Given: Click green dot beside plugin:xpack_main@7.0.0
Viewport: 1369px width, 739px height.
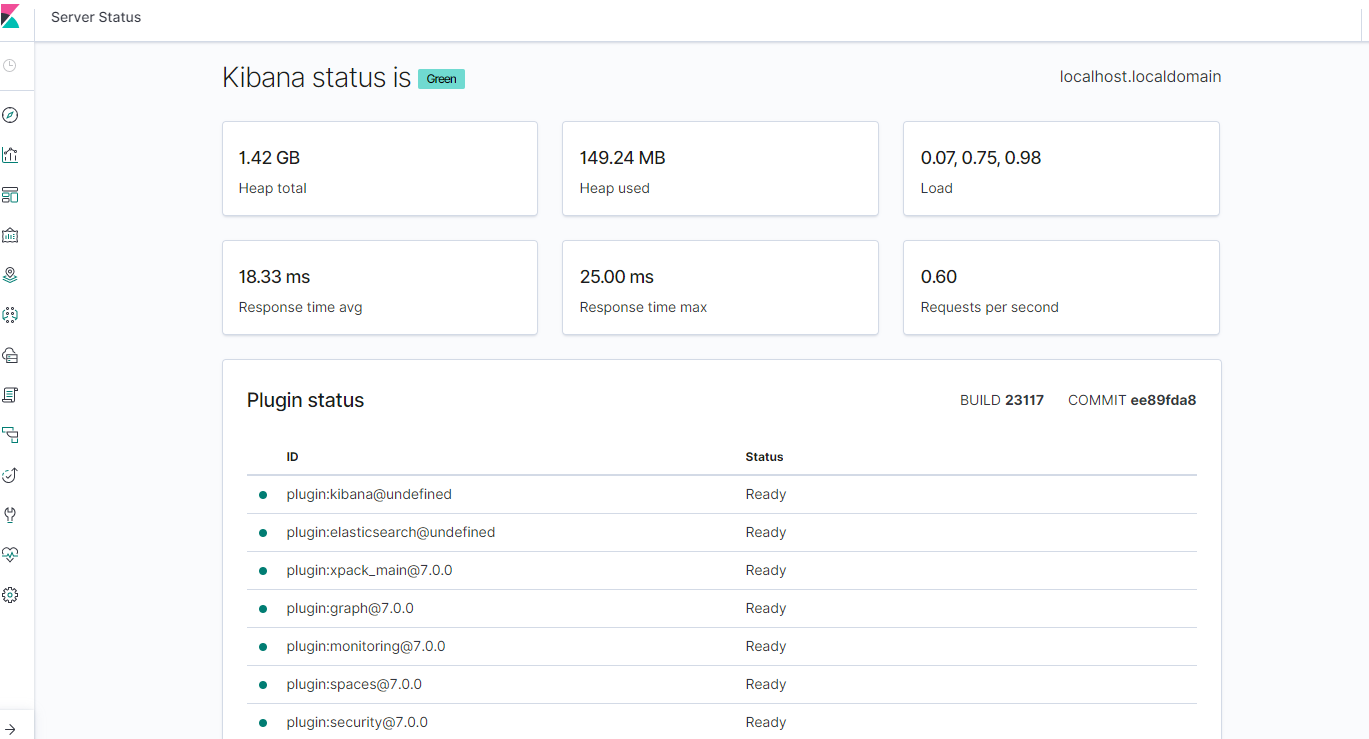Looking at the screenshot, I should click(263, 570).
